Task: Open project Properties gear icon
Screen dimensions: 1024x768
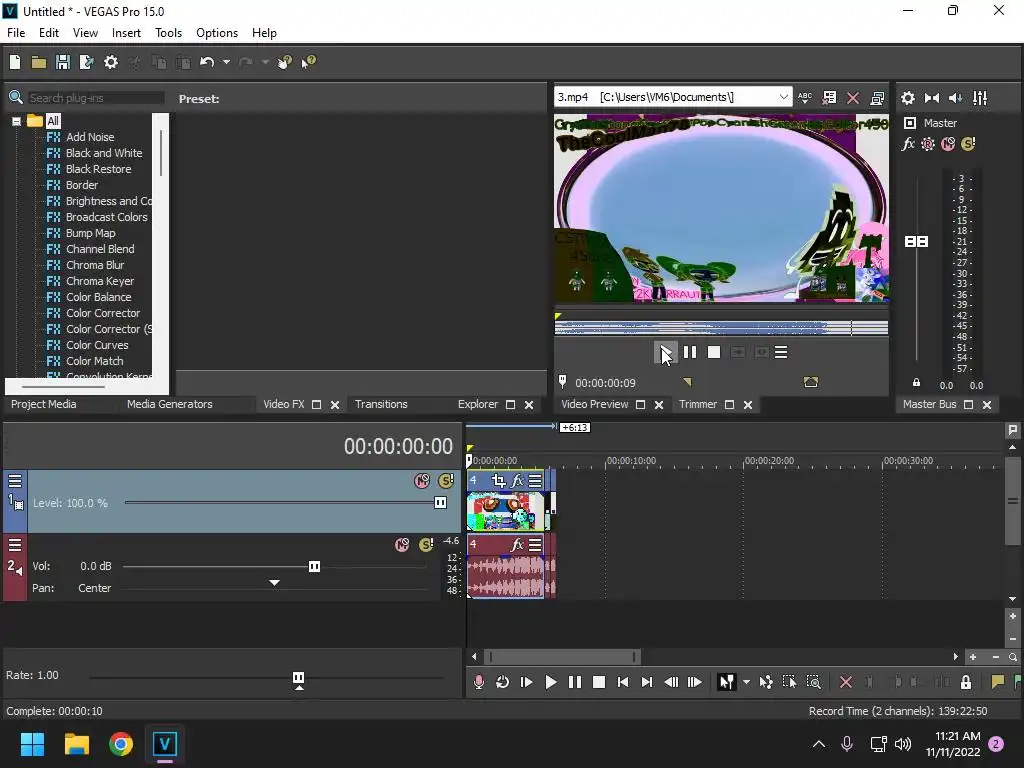Action: coord(111,62)
